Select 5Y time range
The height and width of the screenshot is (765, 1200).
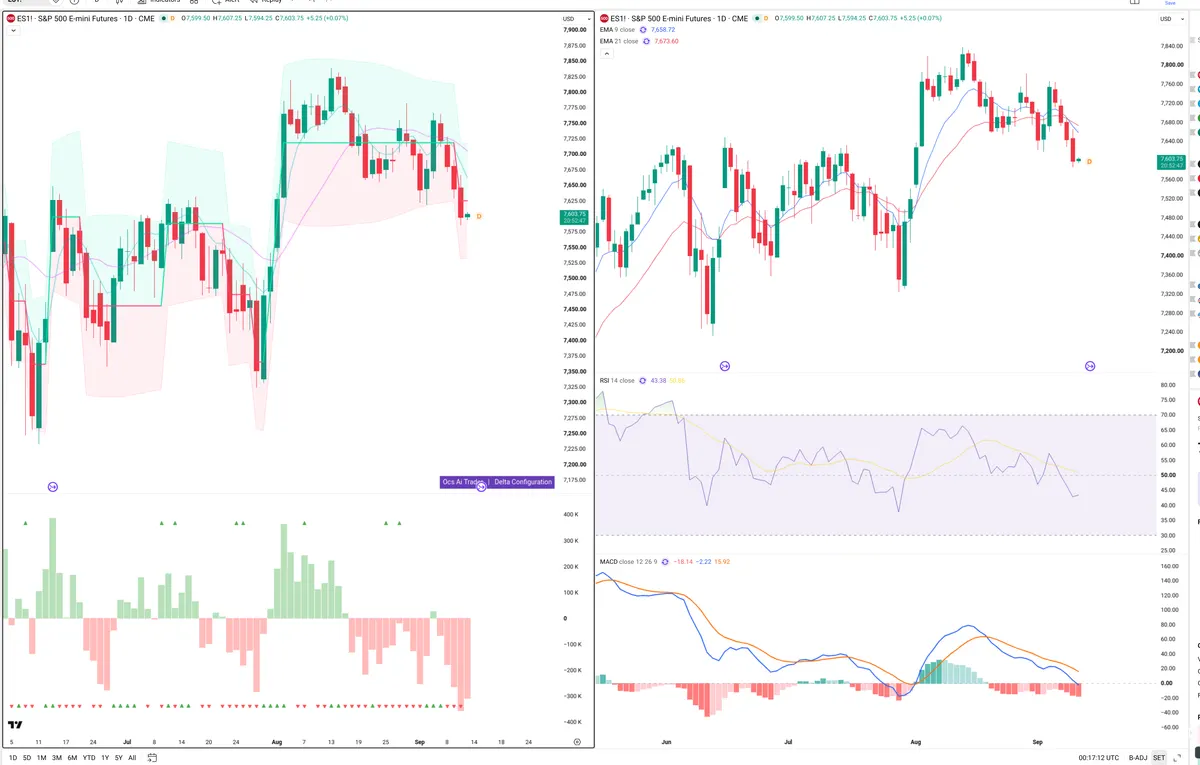point(119,758)
